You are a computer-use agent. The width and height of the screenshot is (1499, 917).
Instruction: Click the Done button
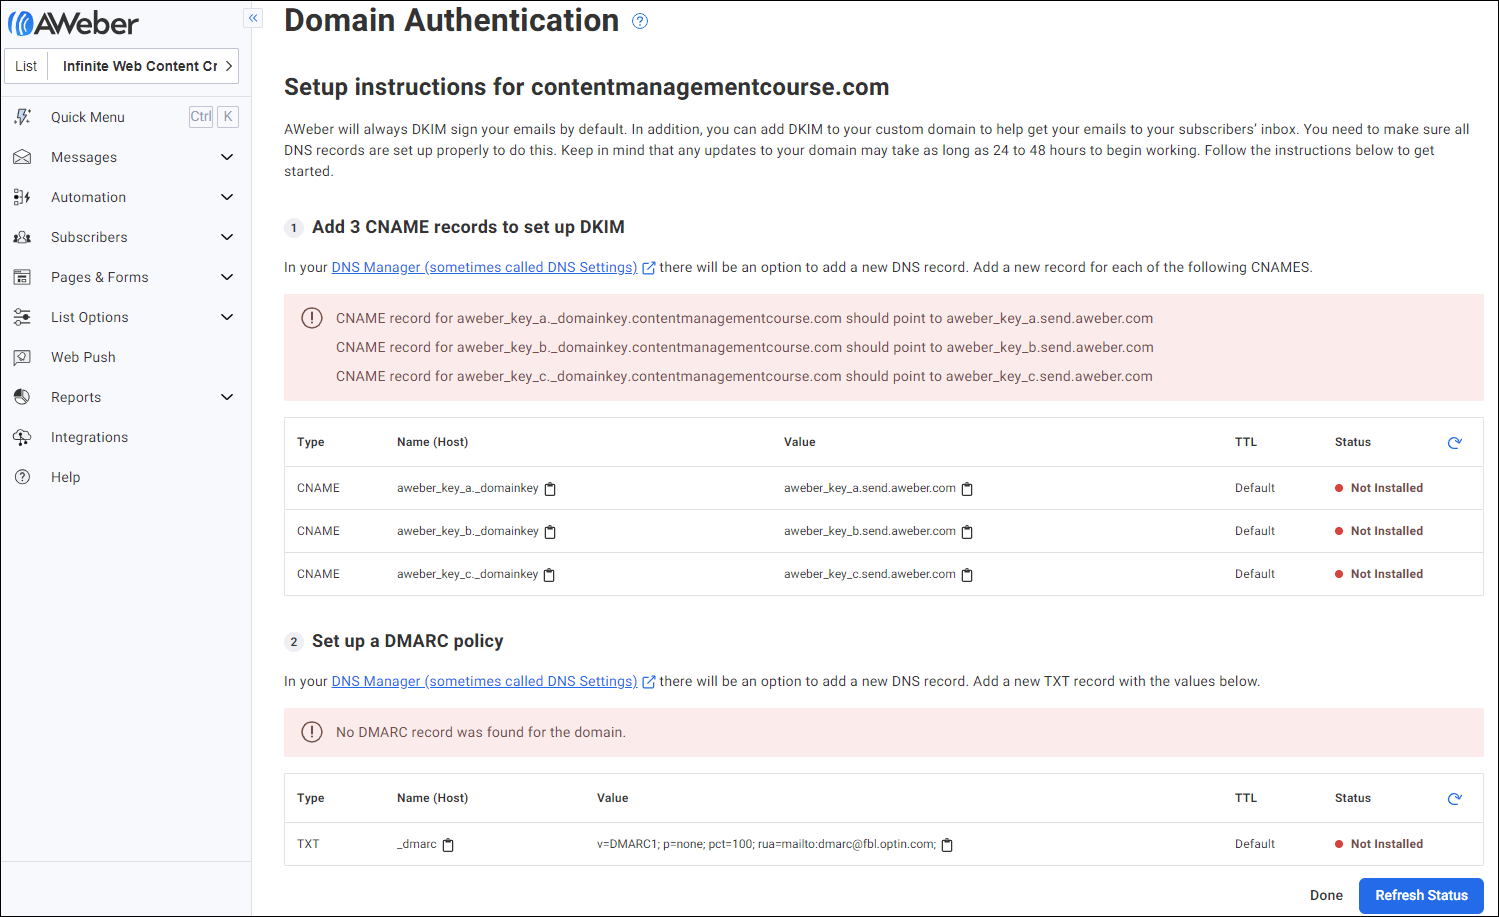[x=1326, y=895]
